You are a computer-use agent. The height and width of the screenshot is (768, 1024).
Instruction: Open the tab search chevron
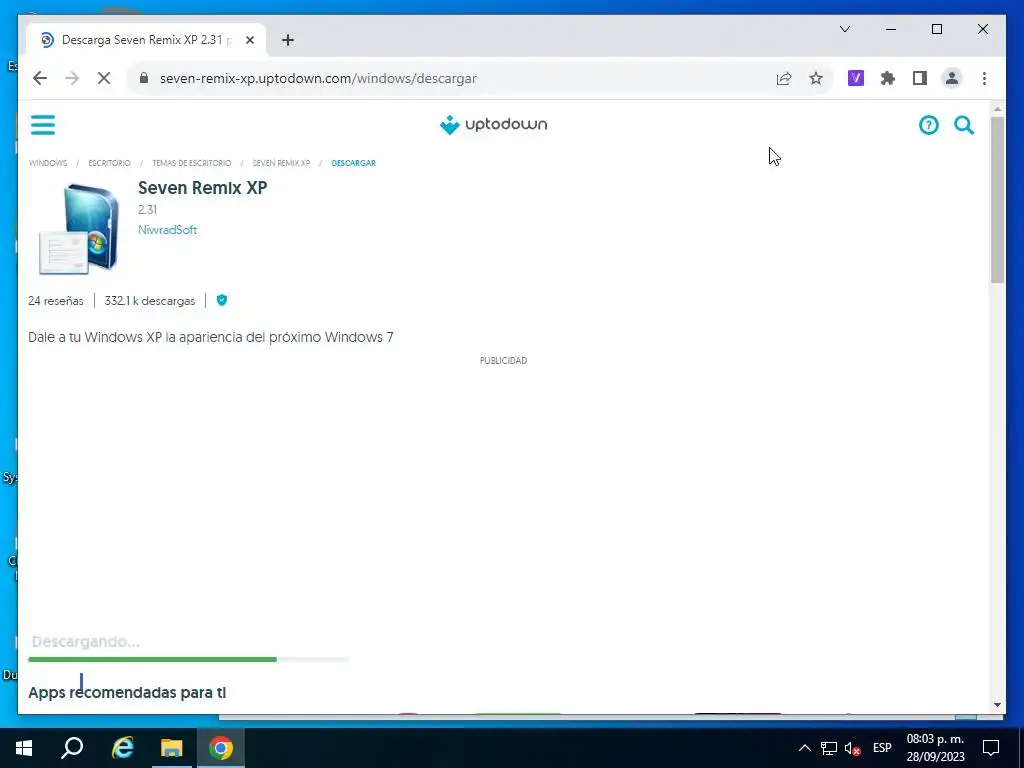(x=844, y=29)
